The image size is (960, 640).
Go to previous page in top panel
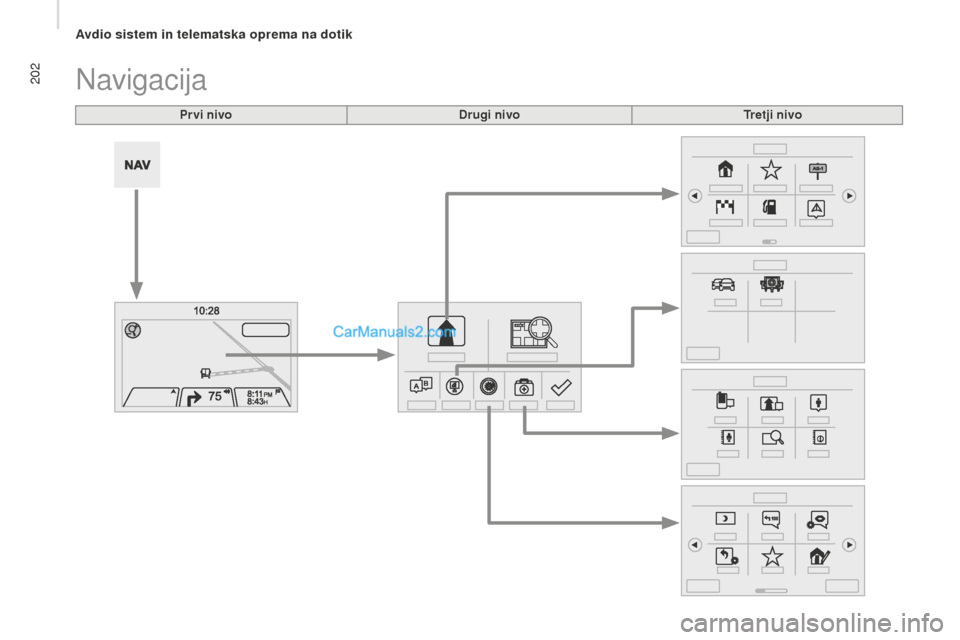(x=694, y=196)
